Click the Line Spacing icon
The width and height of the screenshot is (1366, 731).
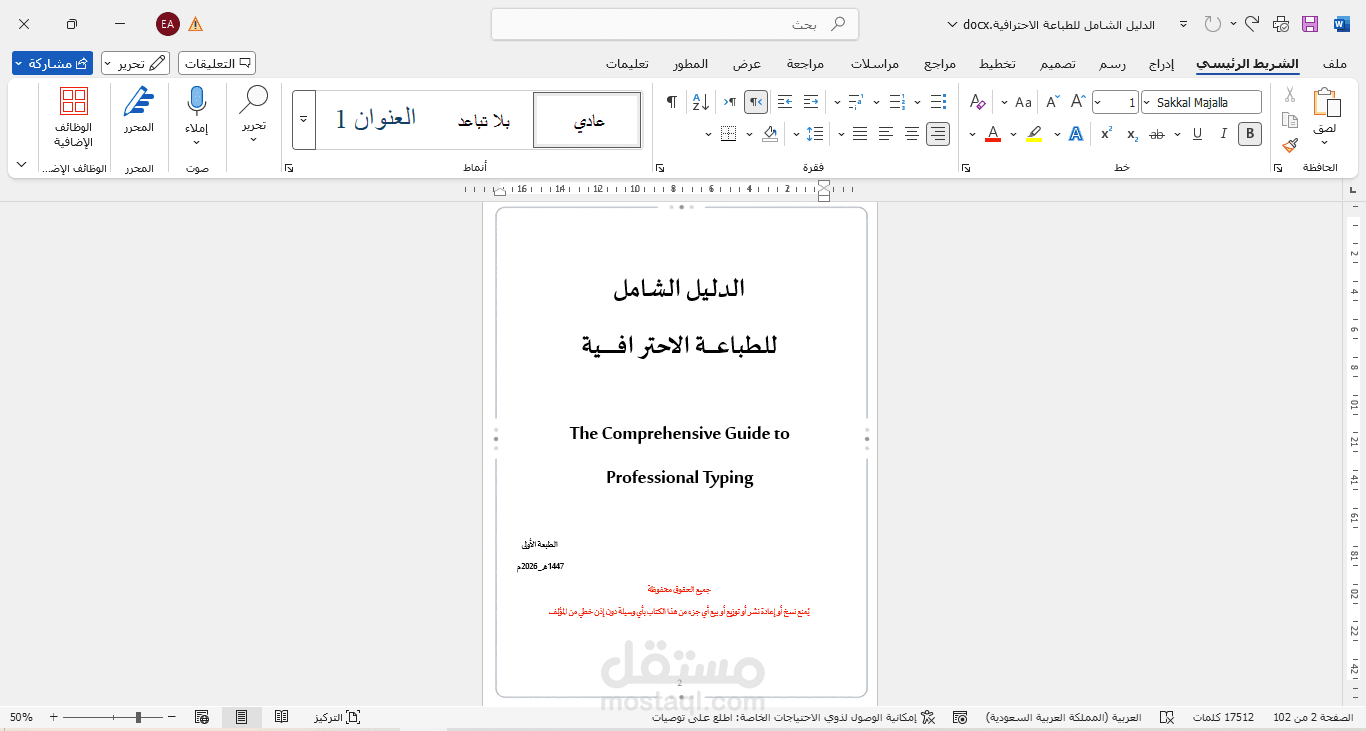pos(816,133)
